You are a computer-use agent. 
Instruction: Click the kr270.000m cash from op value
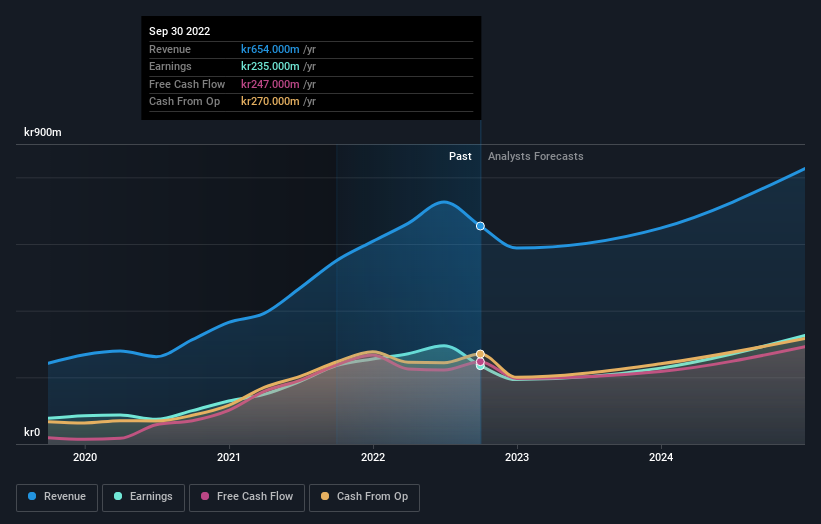(x=270, y=102)
